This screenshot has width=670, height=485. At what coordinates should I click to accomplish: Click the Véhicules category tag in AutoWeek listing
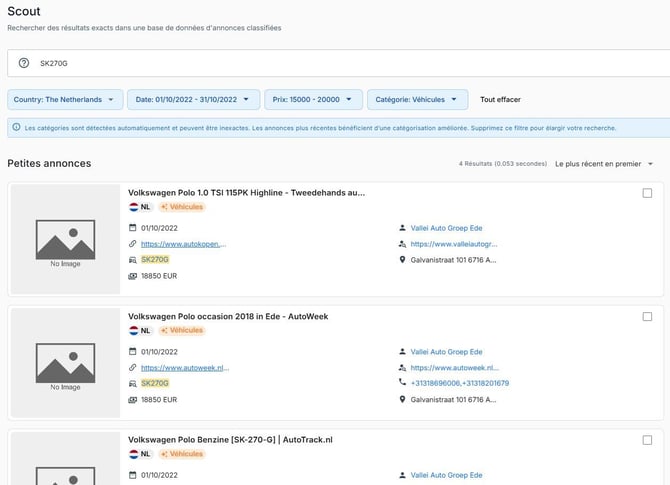182,330
